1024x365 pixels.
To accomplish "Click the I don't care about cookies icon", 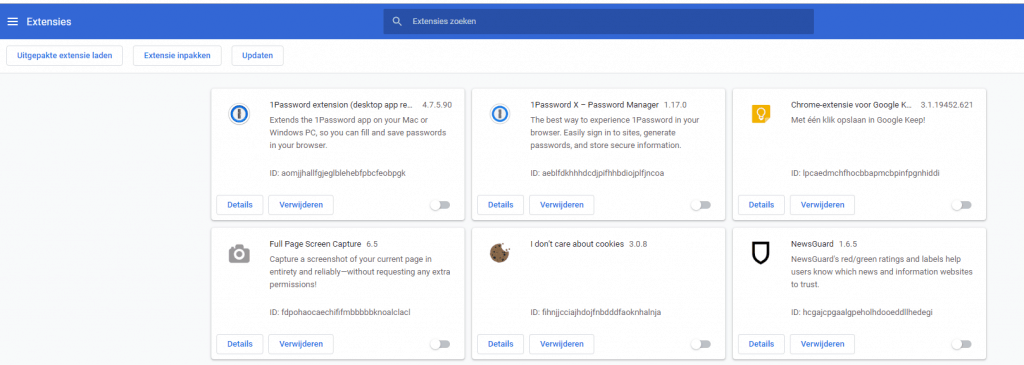I will pyautogui.click(x=500, y=253).
